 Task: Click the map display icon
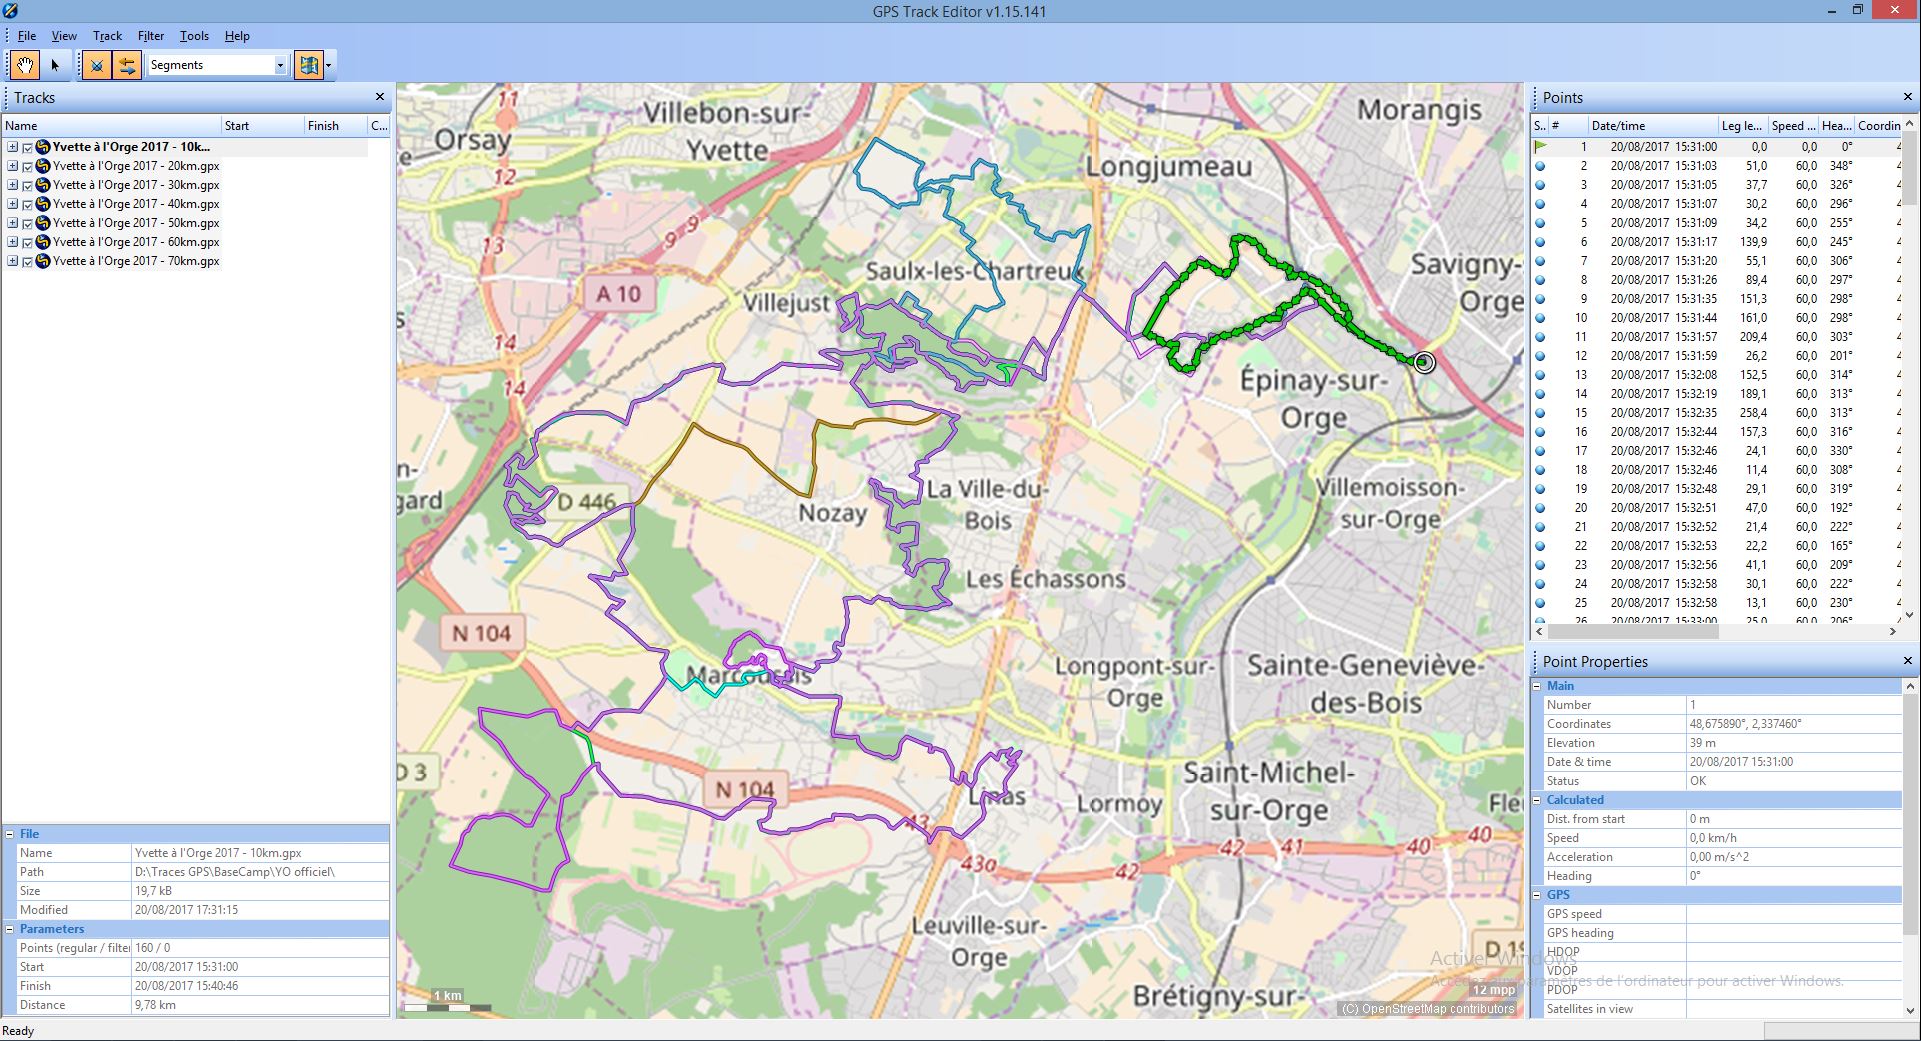click(309, 65)
